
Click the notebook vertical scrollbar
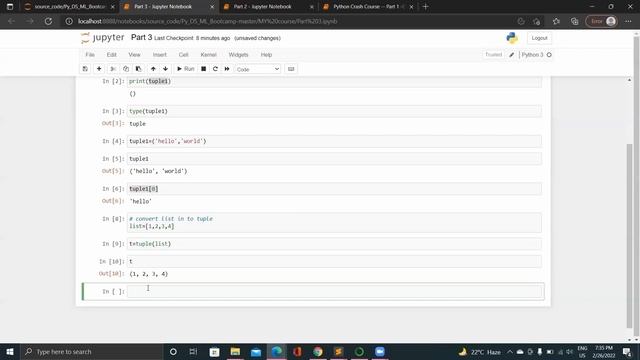629,235
